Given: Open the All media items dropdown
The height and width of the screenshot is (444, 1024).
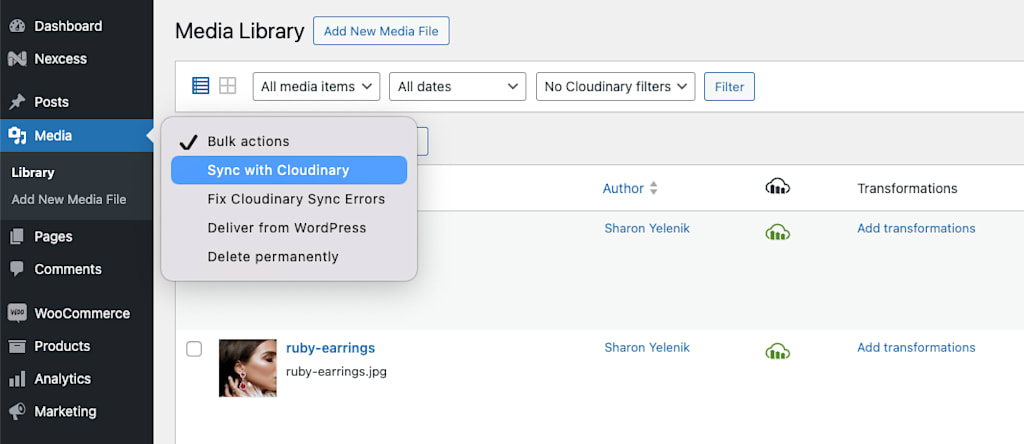Looking at the screenshot, I should click(316, 86).
